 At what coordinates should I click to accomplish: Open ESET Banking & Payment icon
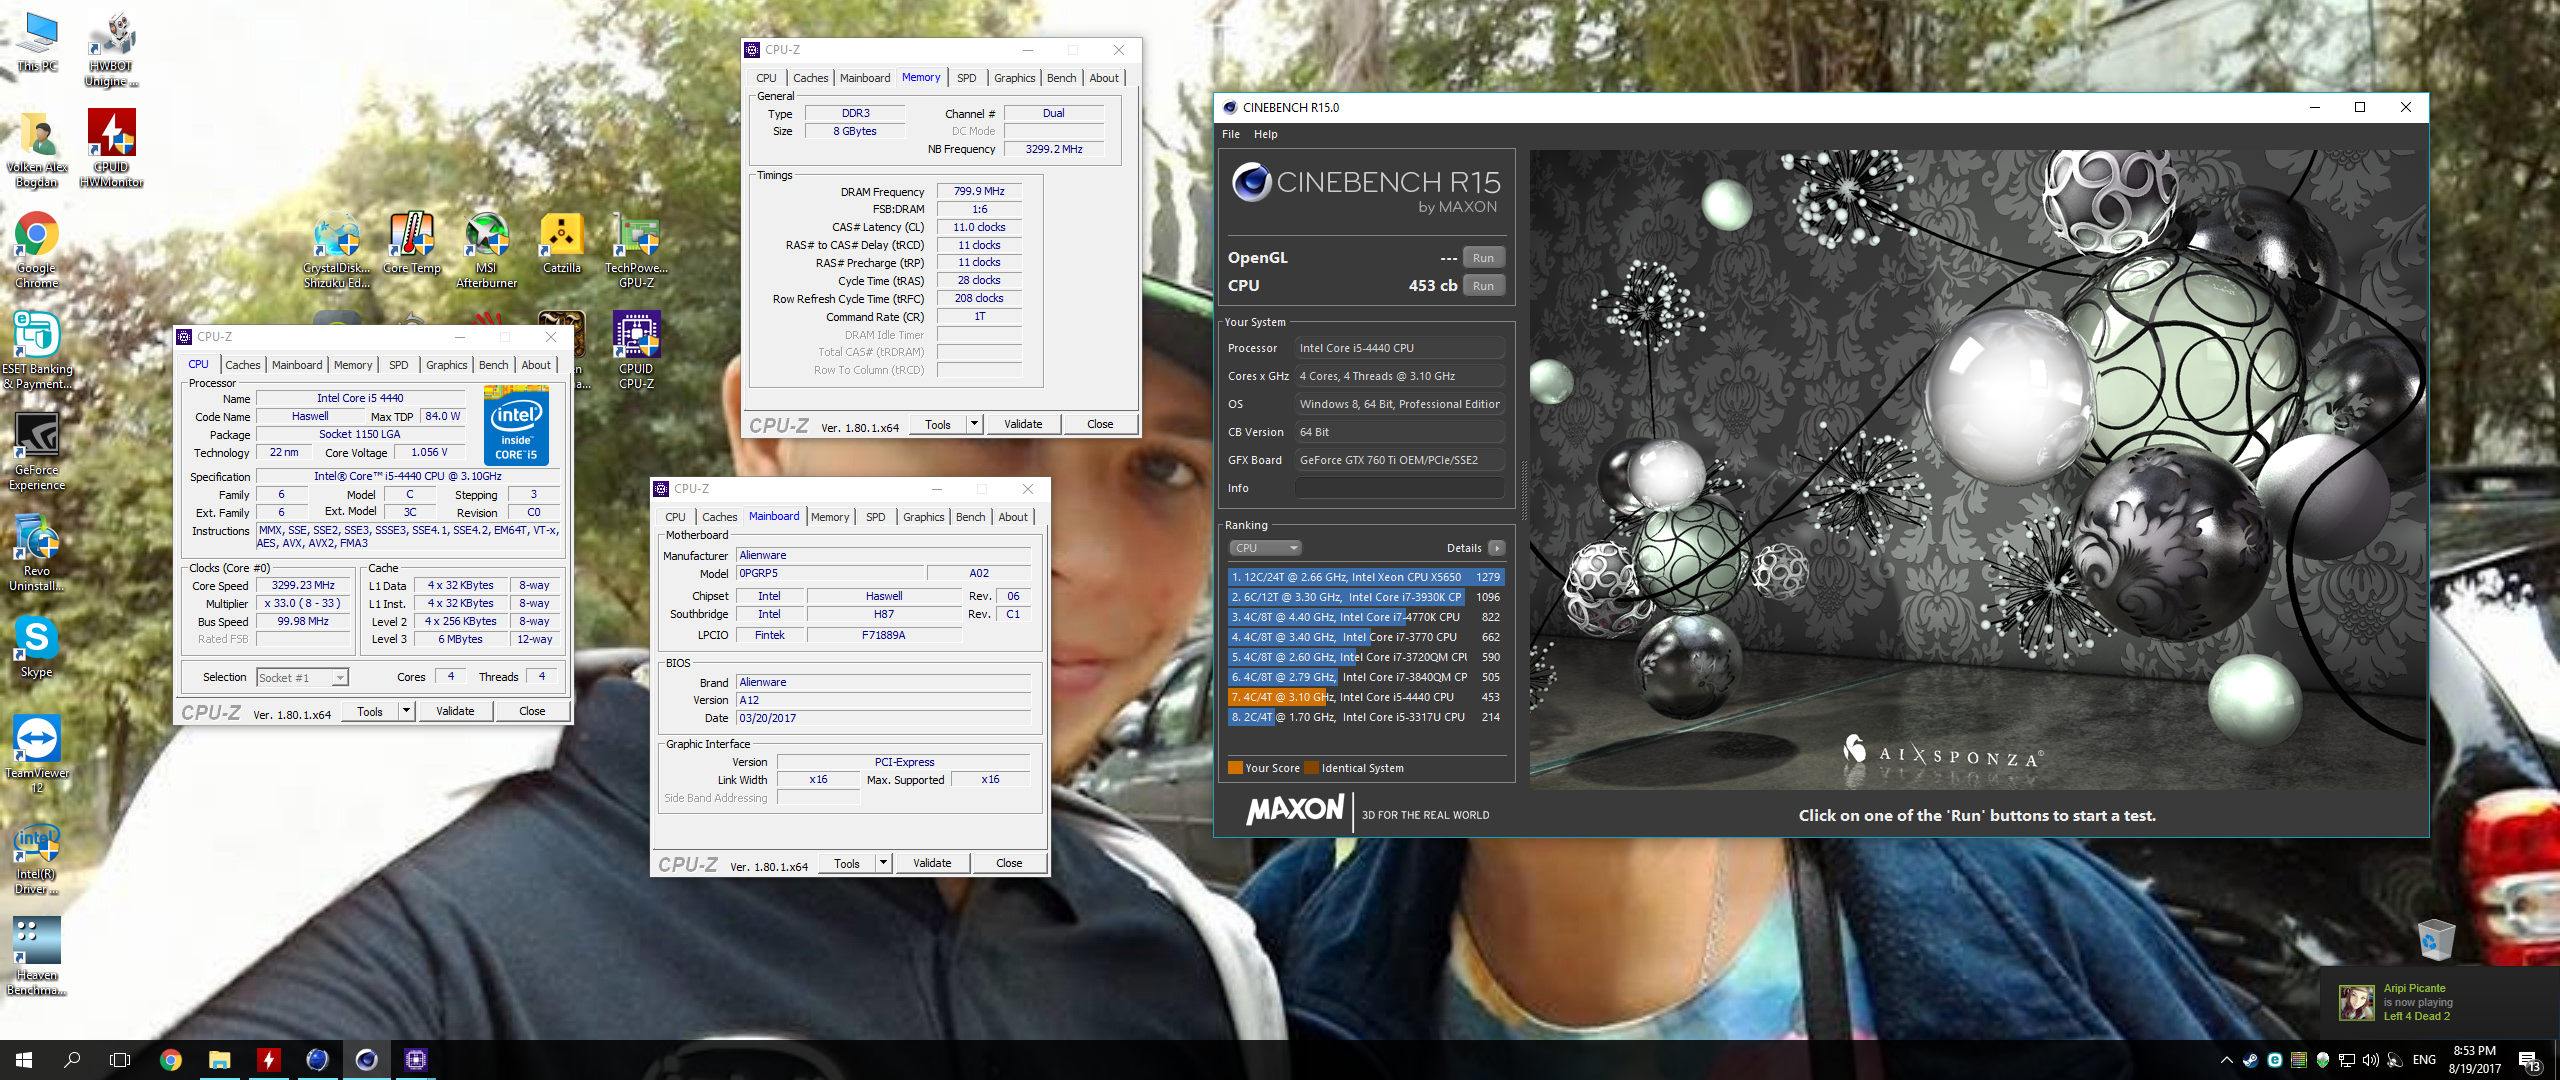37,349
